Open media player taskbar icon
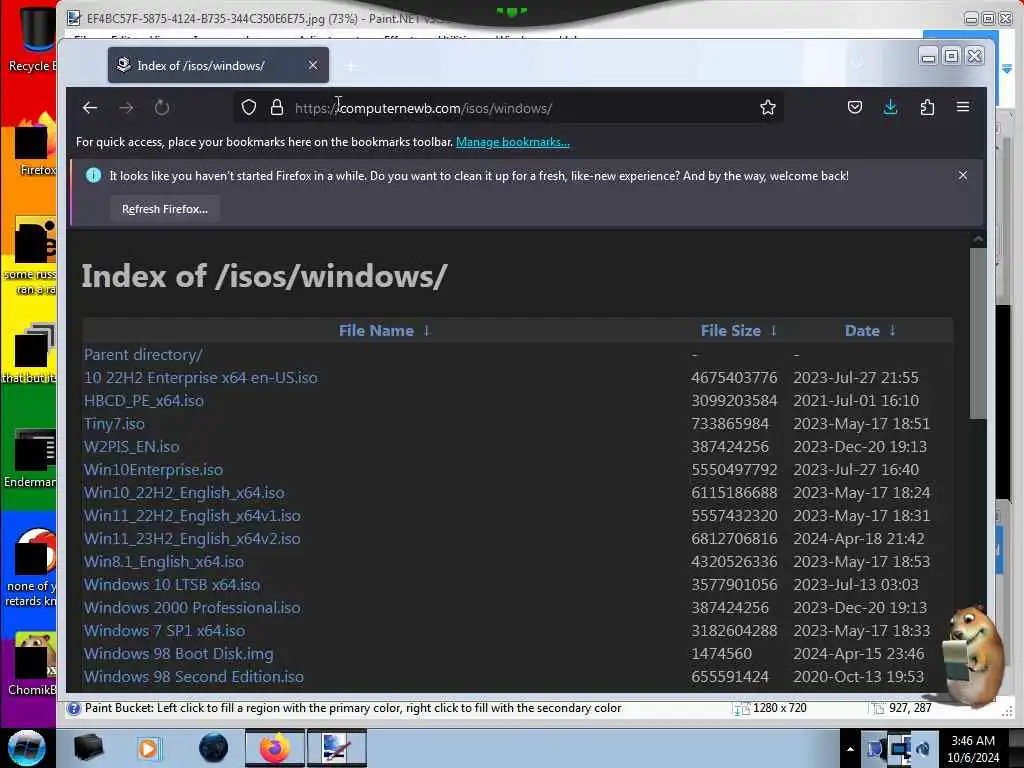 click(x=148, y=748)
